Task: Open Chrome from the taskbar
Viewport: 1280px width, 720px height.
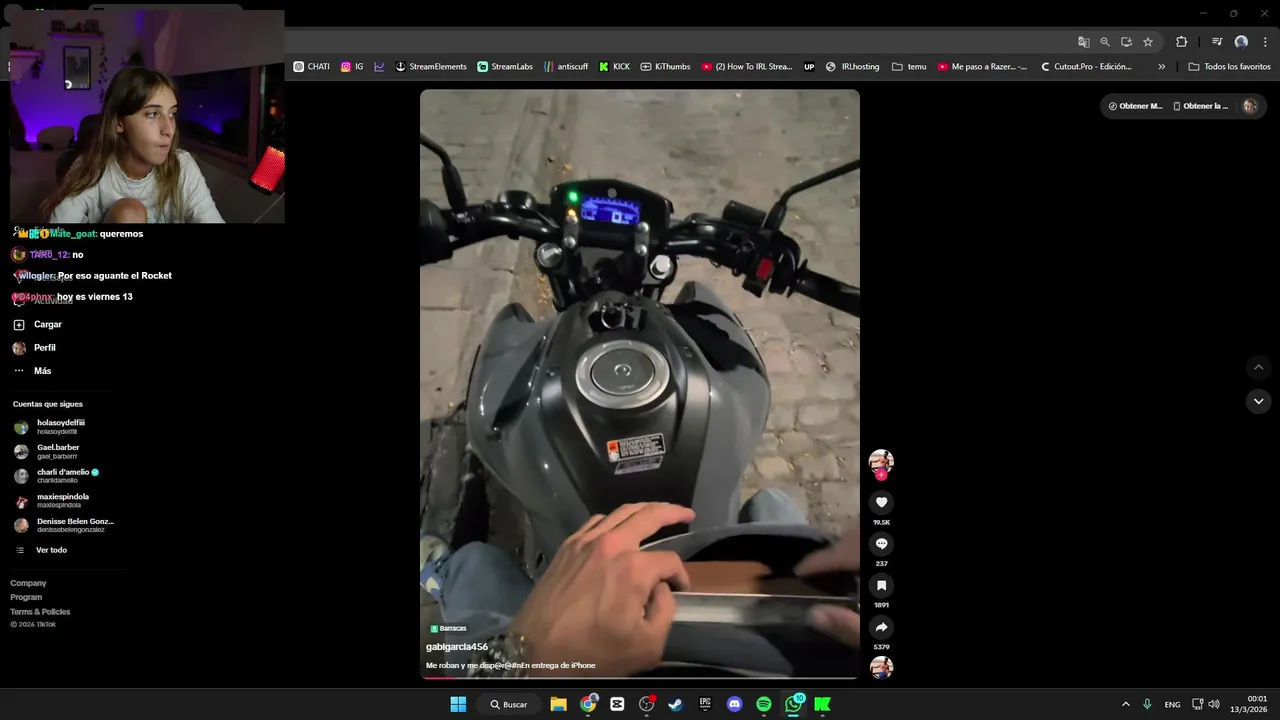Action: click(x=588, y=704)
